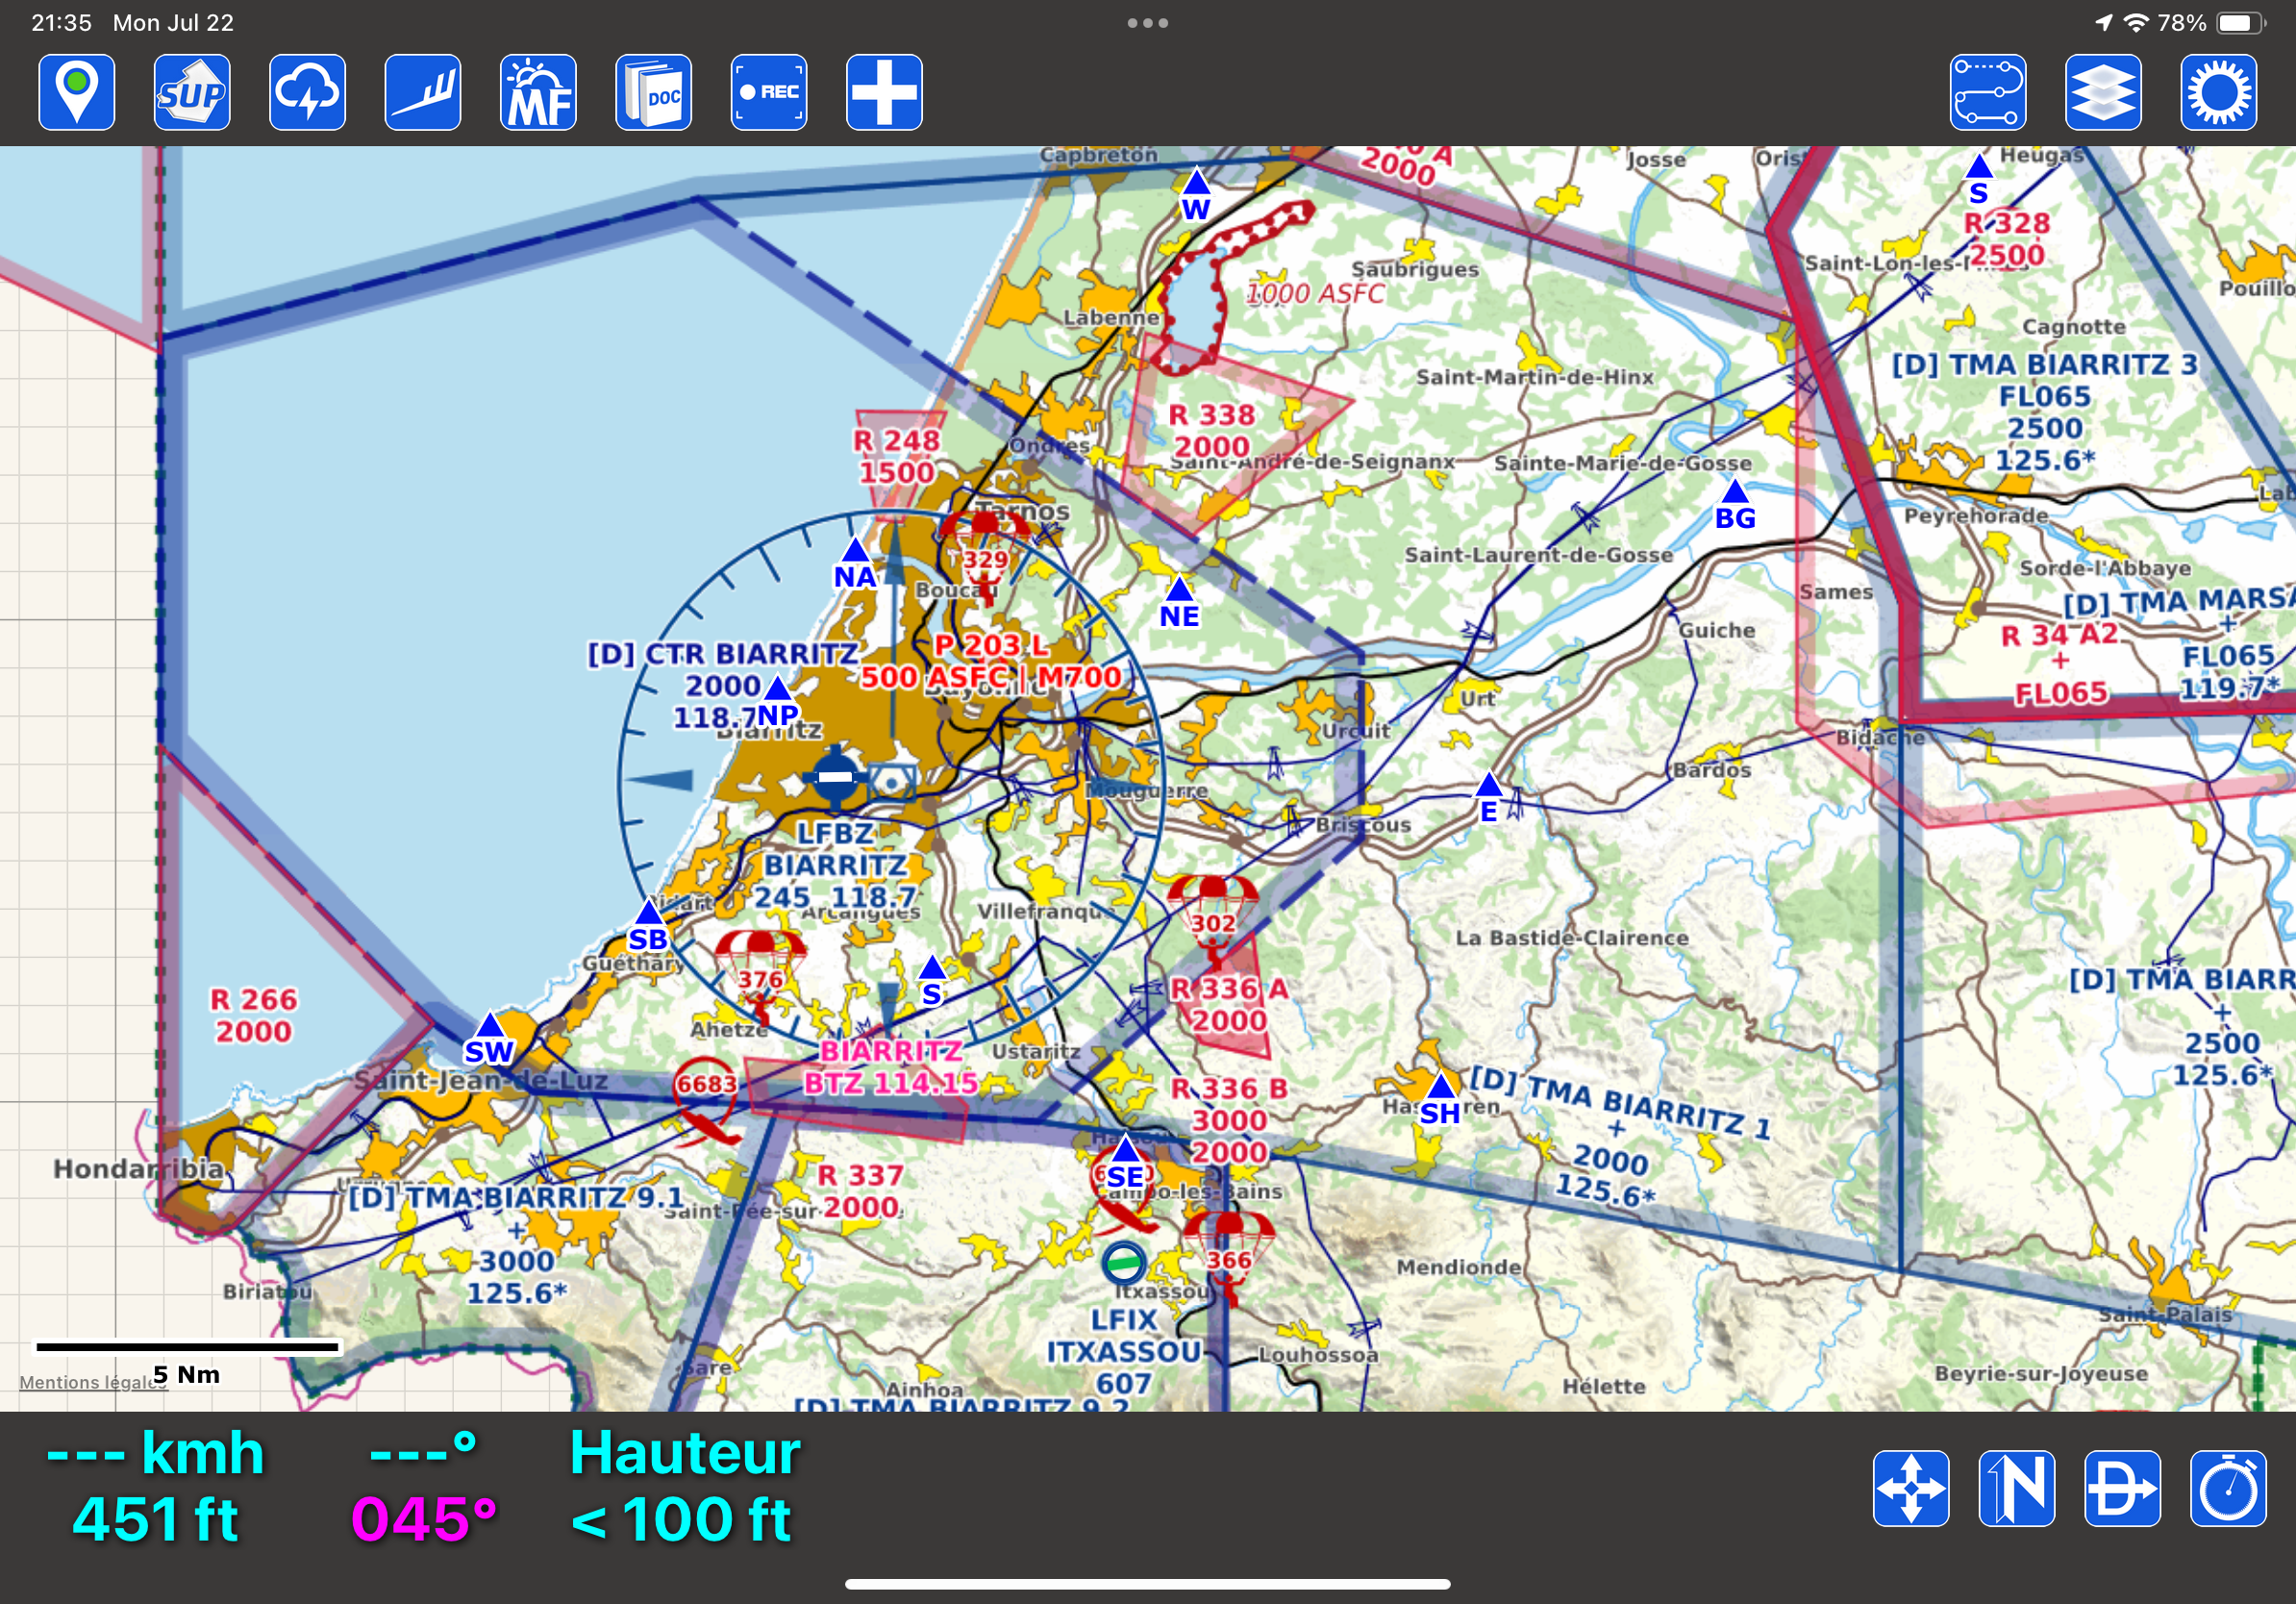
Task: Tap the 1000 ASFC nature reserve label
Action: tap(1315, 293)
